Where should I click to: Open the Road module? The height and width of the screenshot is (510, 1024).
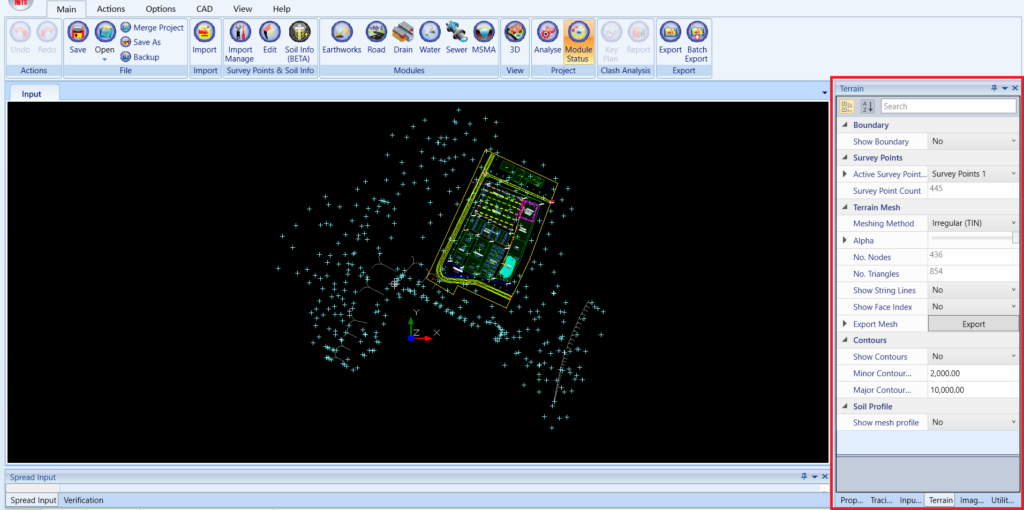click(376, 31)
